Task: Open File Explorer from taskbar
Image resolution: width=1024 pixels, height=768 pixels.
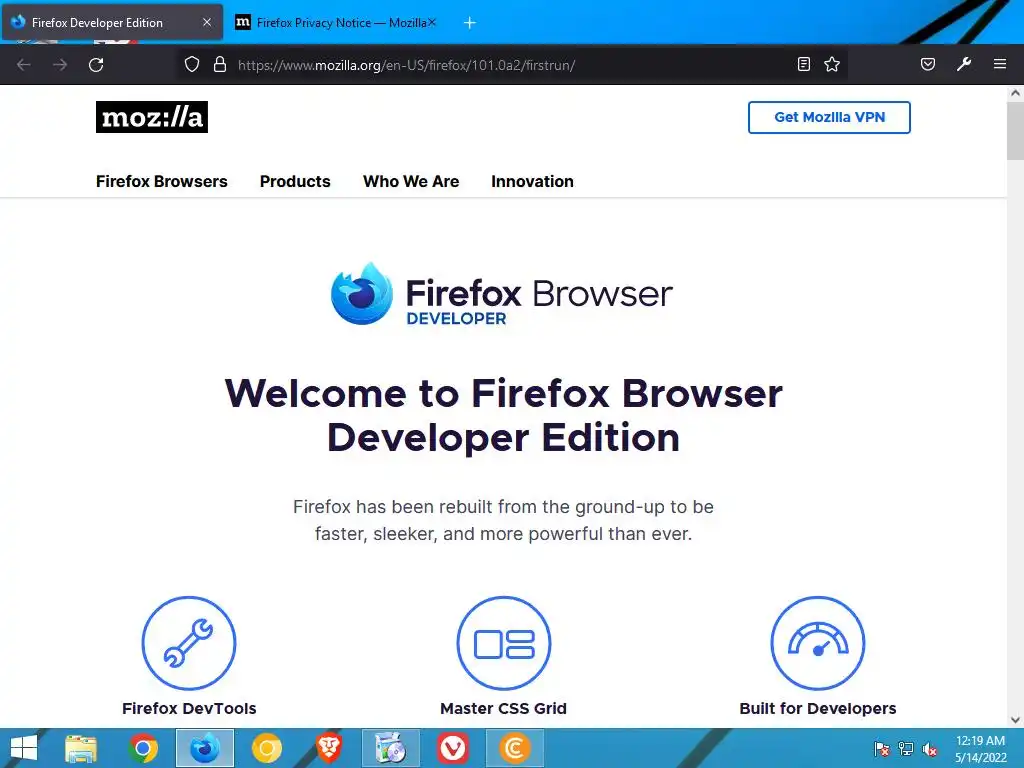Action: [81, 748]
